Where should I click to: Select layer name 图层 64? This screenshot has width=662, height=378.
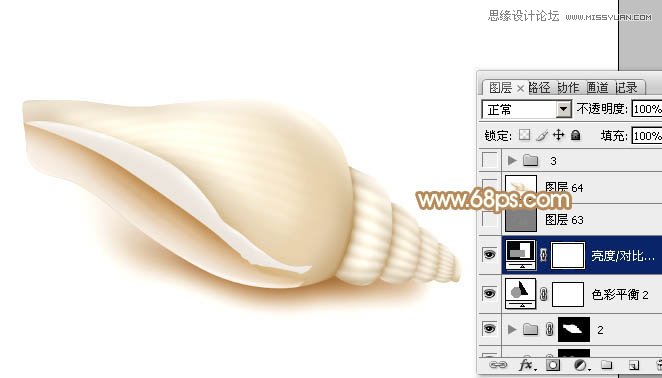click(x=564, y=187)
